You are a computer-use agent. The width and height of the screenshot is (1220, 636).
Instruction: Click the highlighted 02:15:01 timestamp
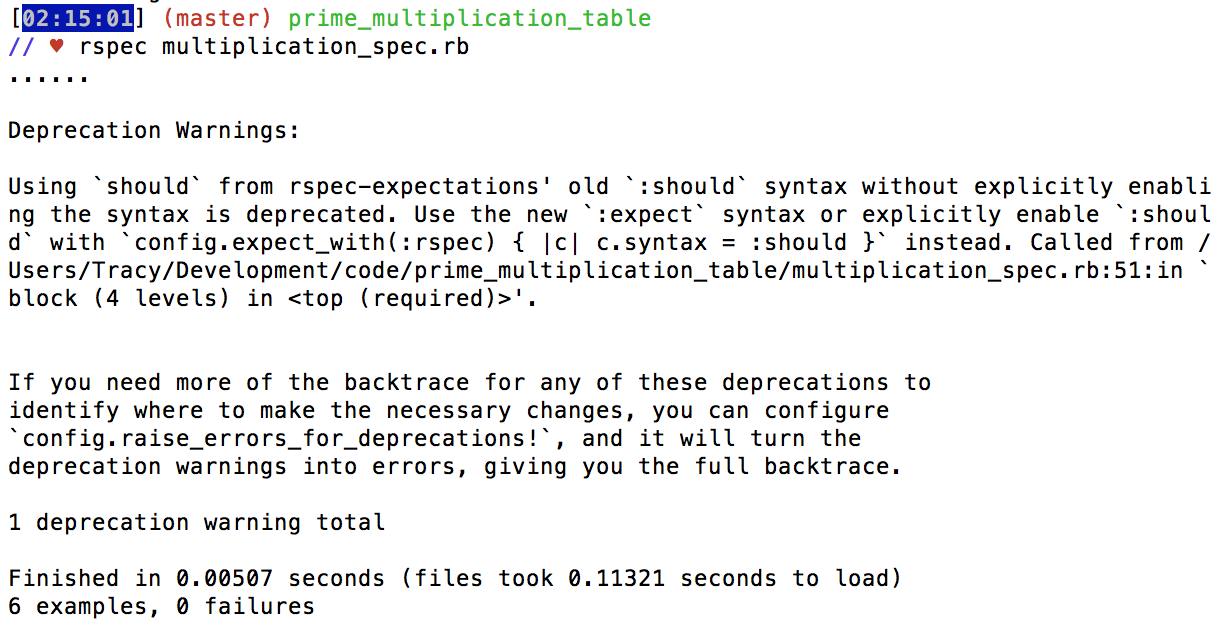click(x=77, y=19)
